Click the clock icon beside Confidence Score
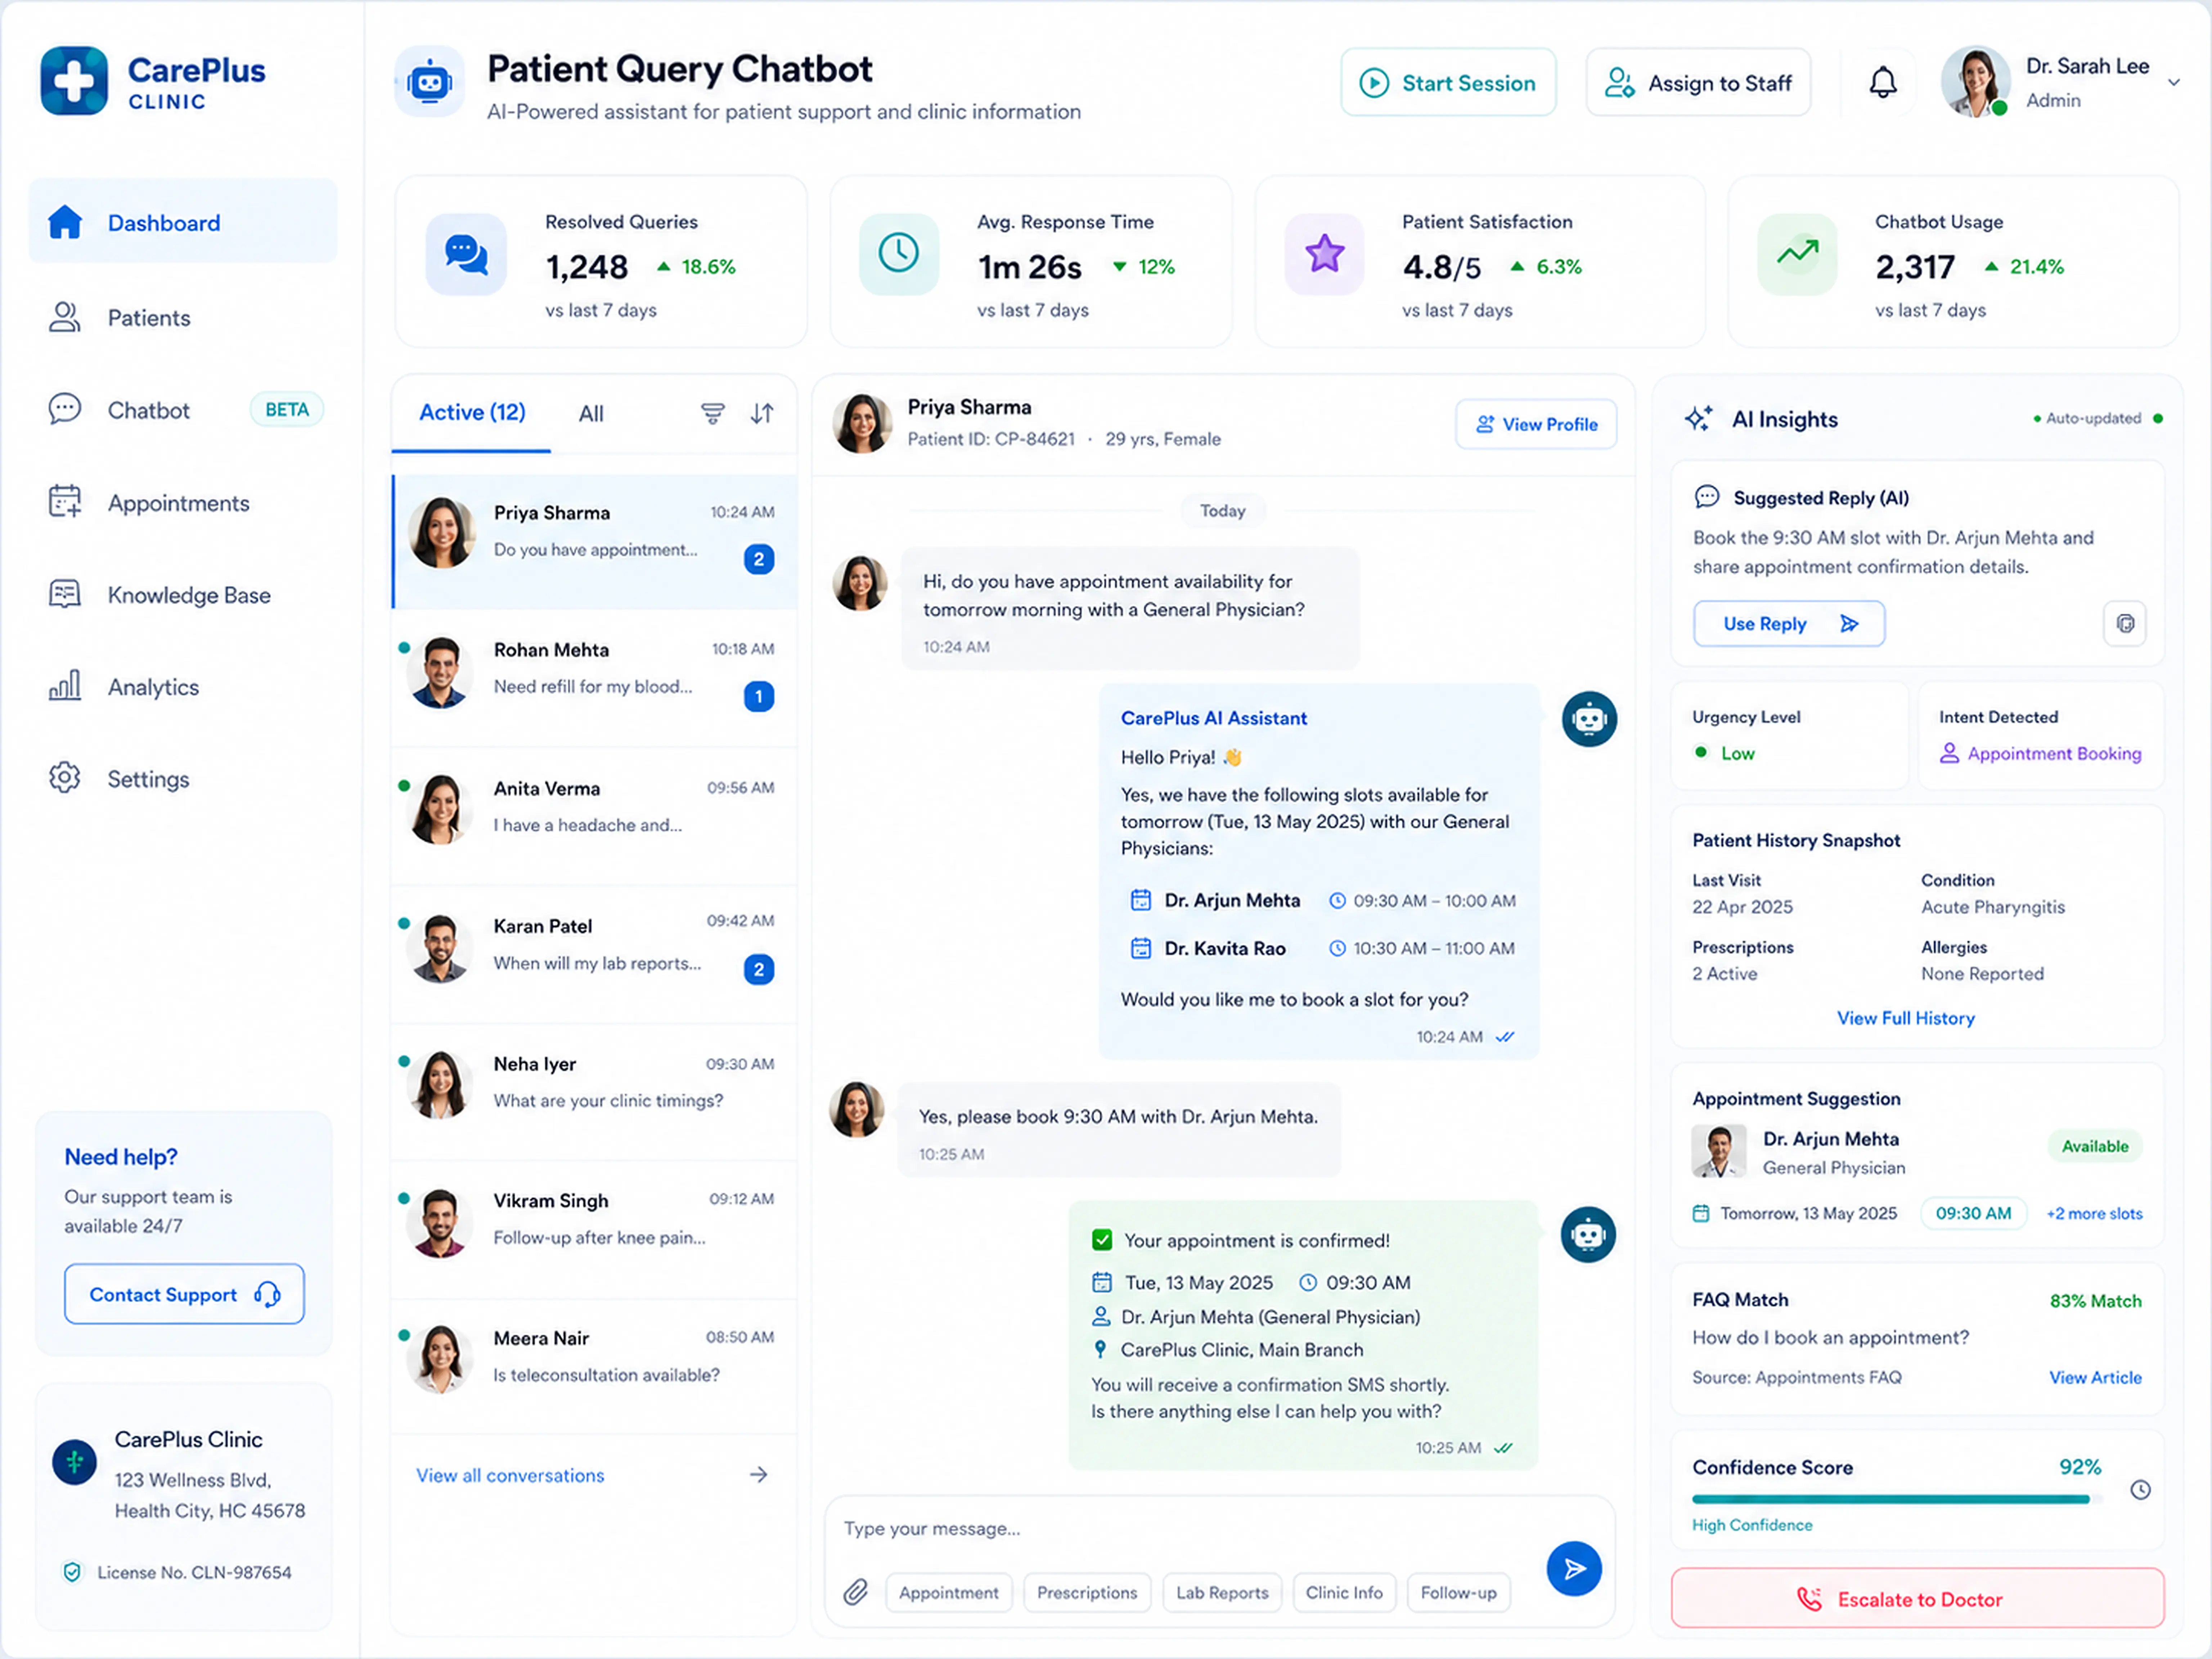Image resolution: width=2212 pixels, height=1659 pixels. (x=2140, y=1490)
